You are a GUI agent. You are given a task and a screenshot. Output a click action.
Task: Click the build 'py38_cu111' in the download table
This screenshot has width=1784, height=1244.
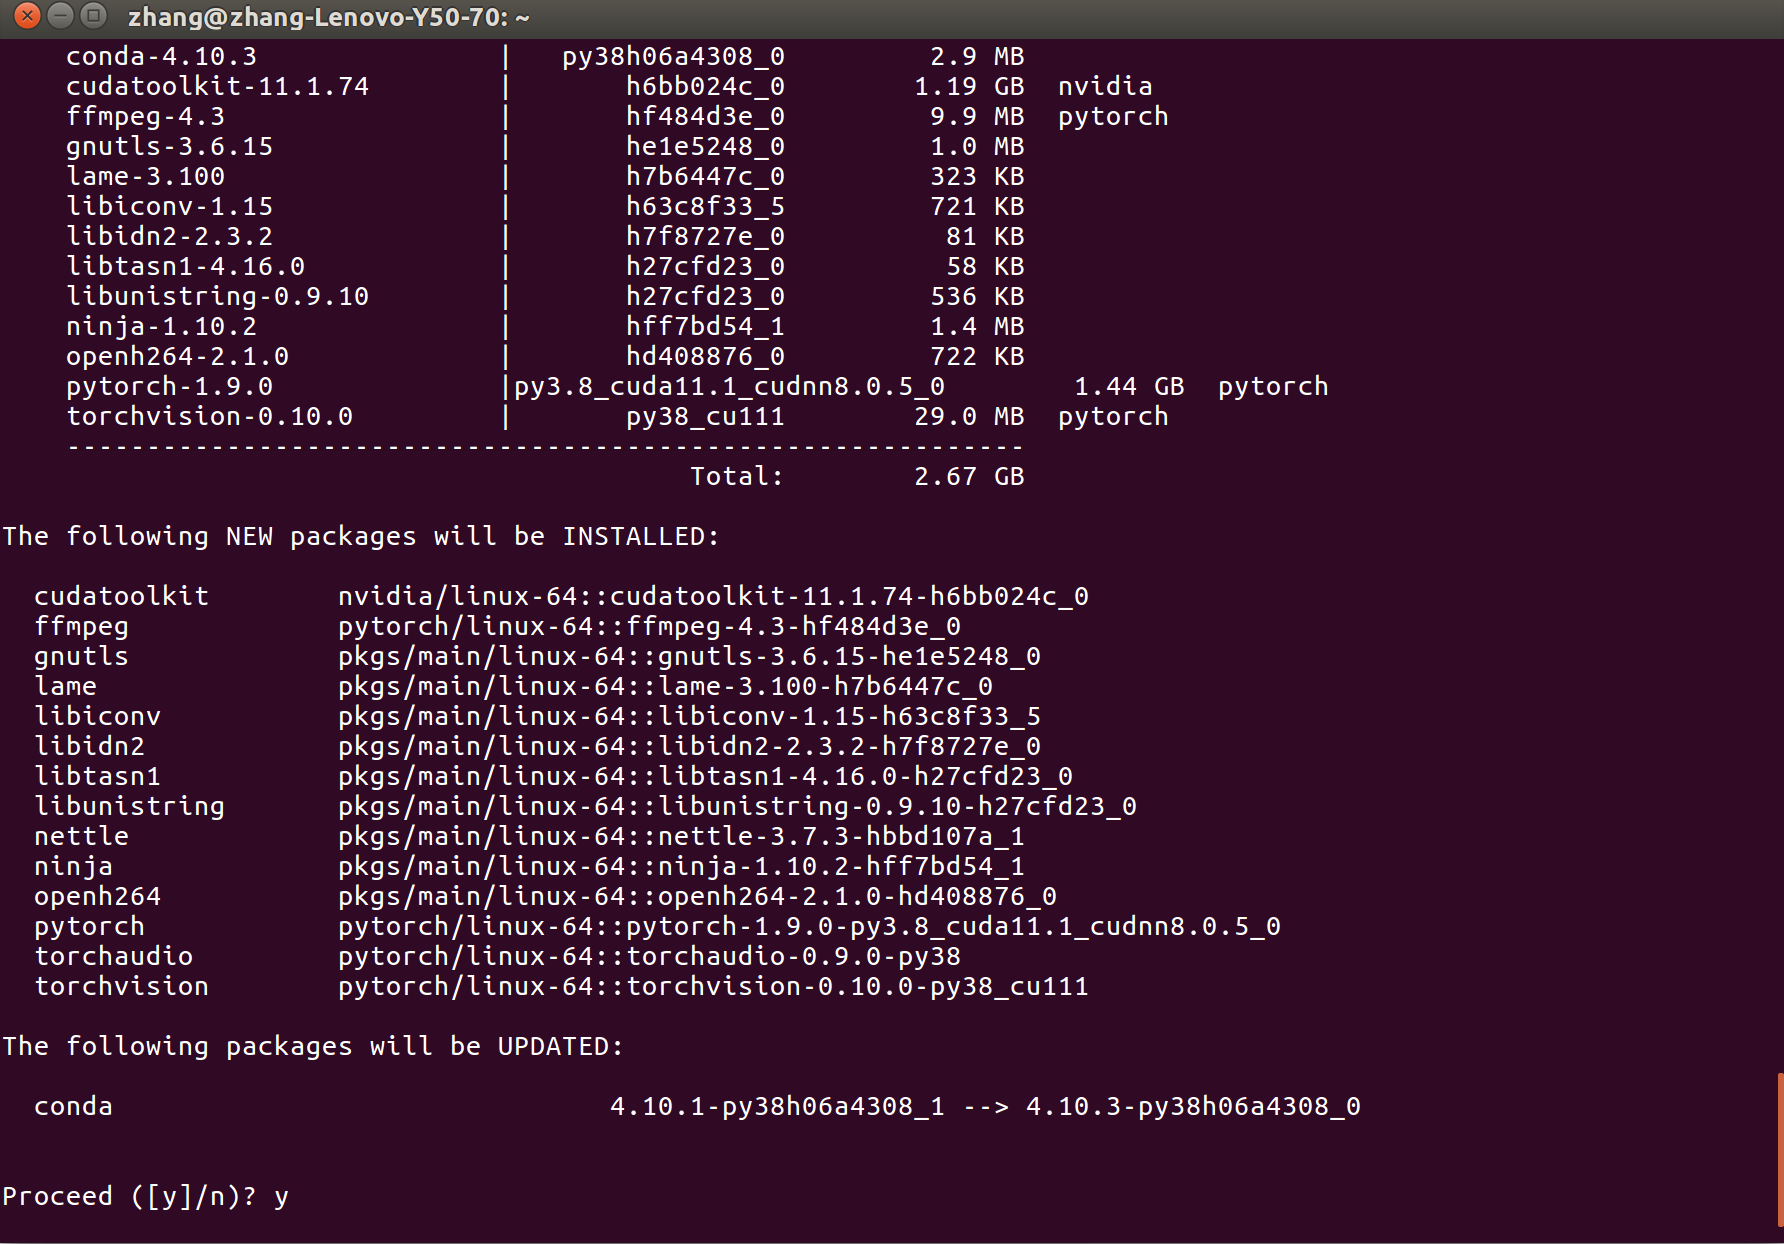click(705, 417)
